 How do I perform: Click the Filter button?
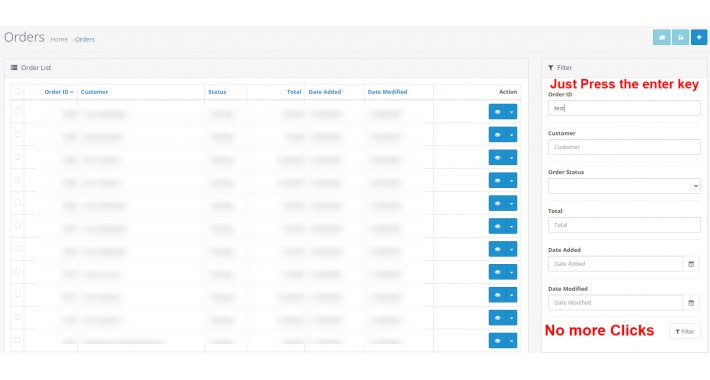[x=685, y=332]
